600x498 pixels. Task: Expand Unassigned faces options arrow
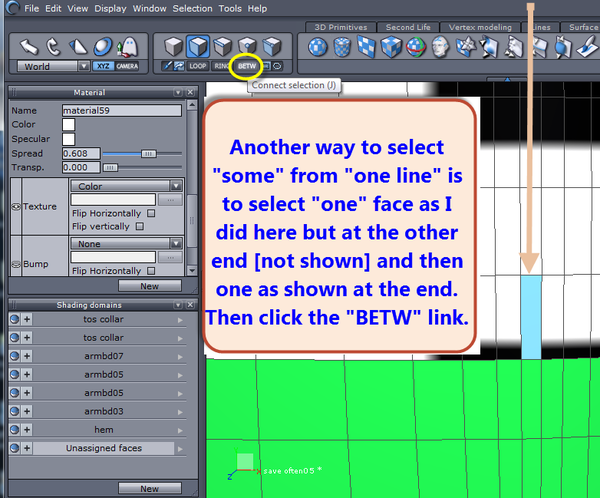[180, 449]
